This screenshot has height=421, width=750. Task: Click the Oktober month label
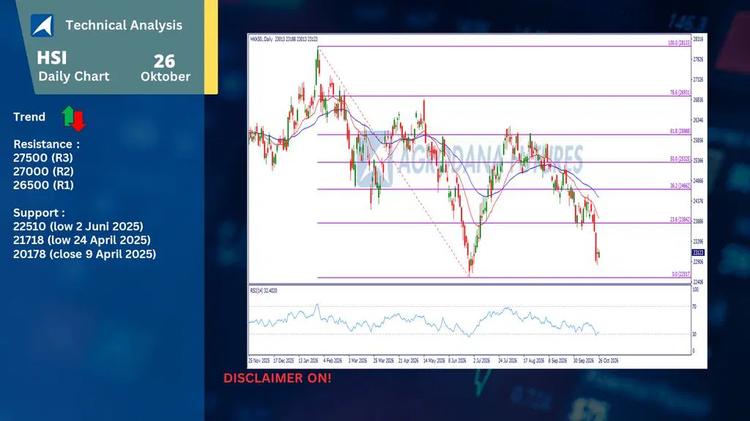[165, 77]
